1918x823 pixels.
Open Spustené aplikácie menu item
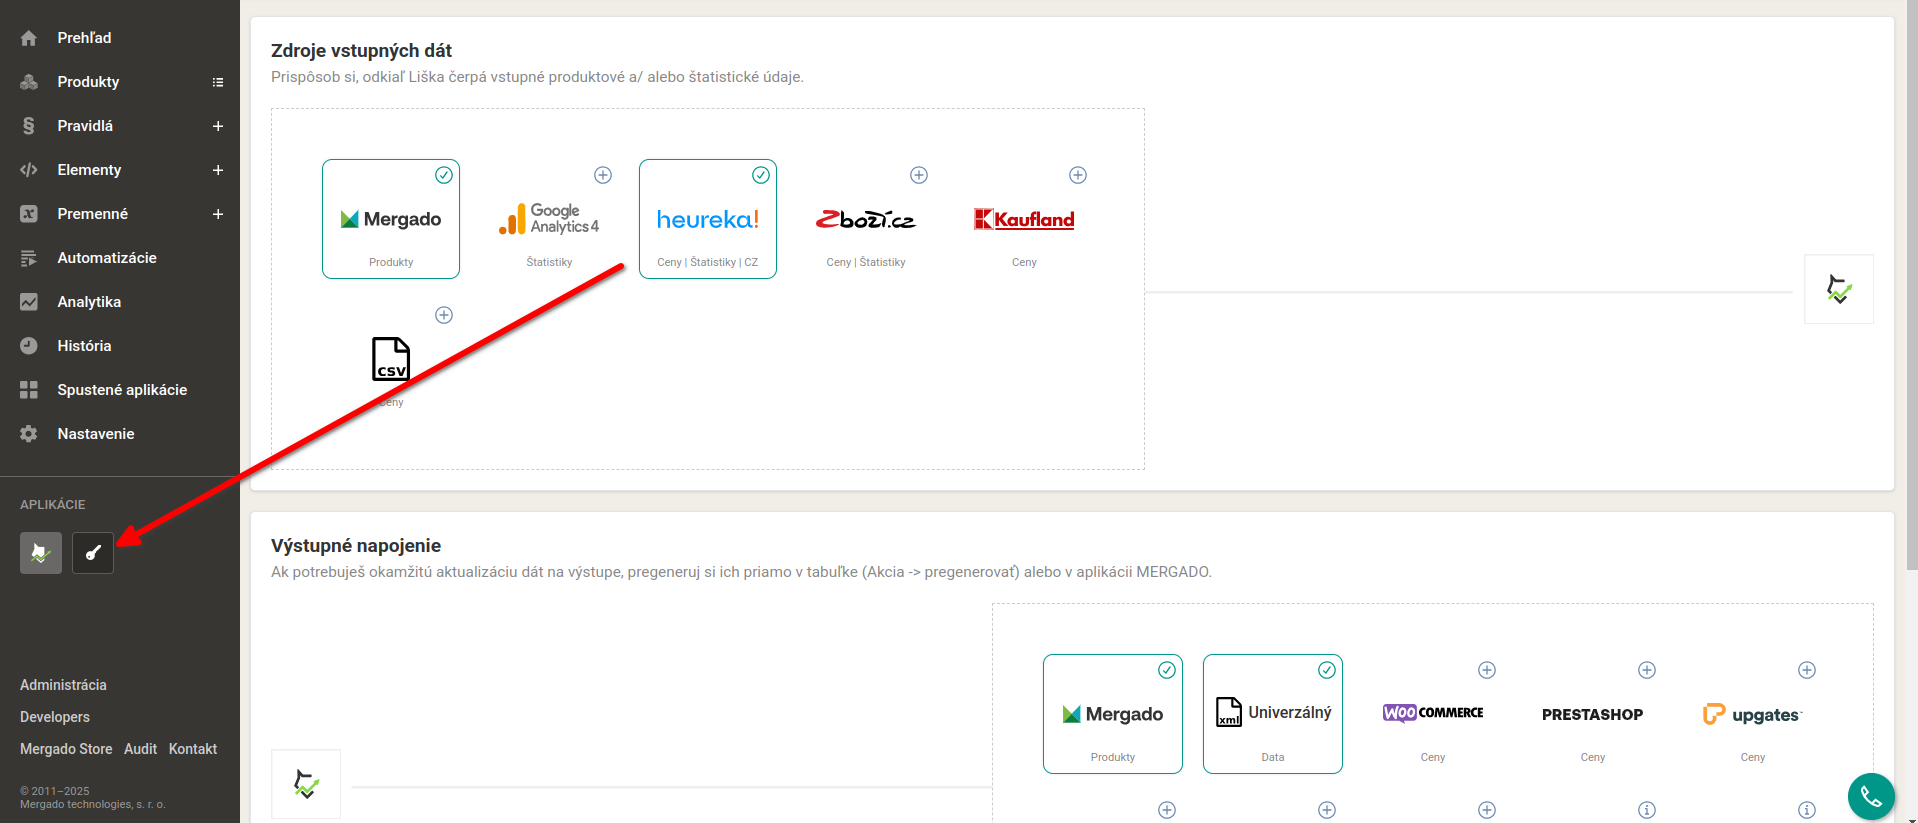(x=122, y=390)
